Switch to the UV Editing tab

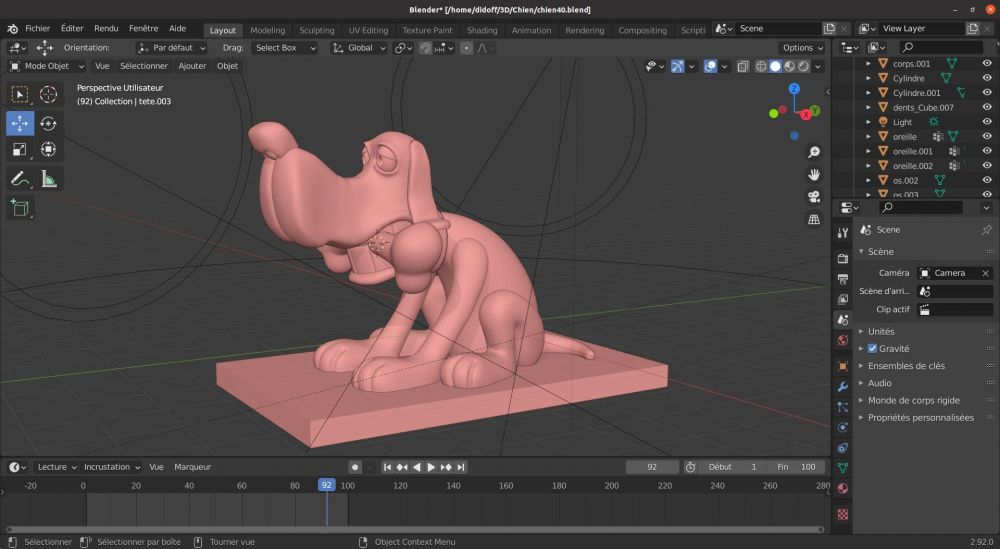(368, 31)
